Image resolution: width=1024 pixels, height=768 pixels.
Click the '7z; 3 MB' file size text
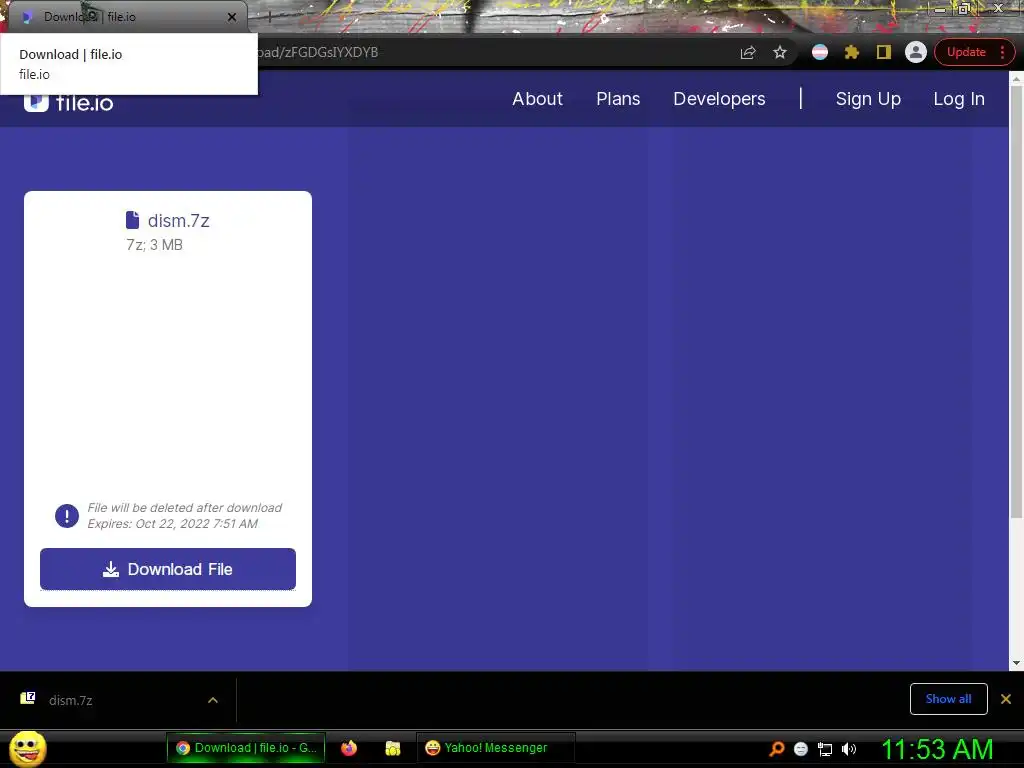(x=154, y=245)
